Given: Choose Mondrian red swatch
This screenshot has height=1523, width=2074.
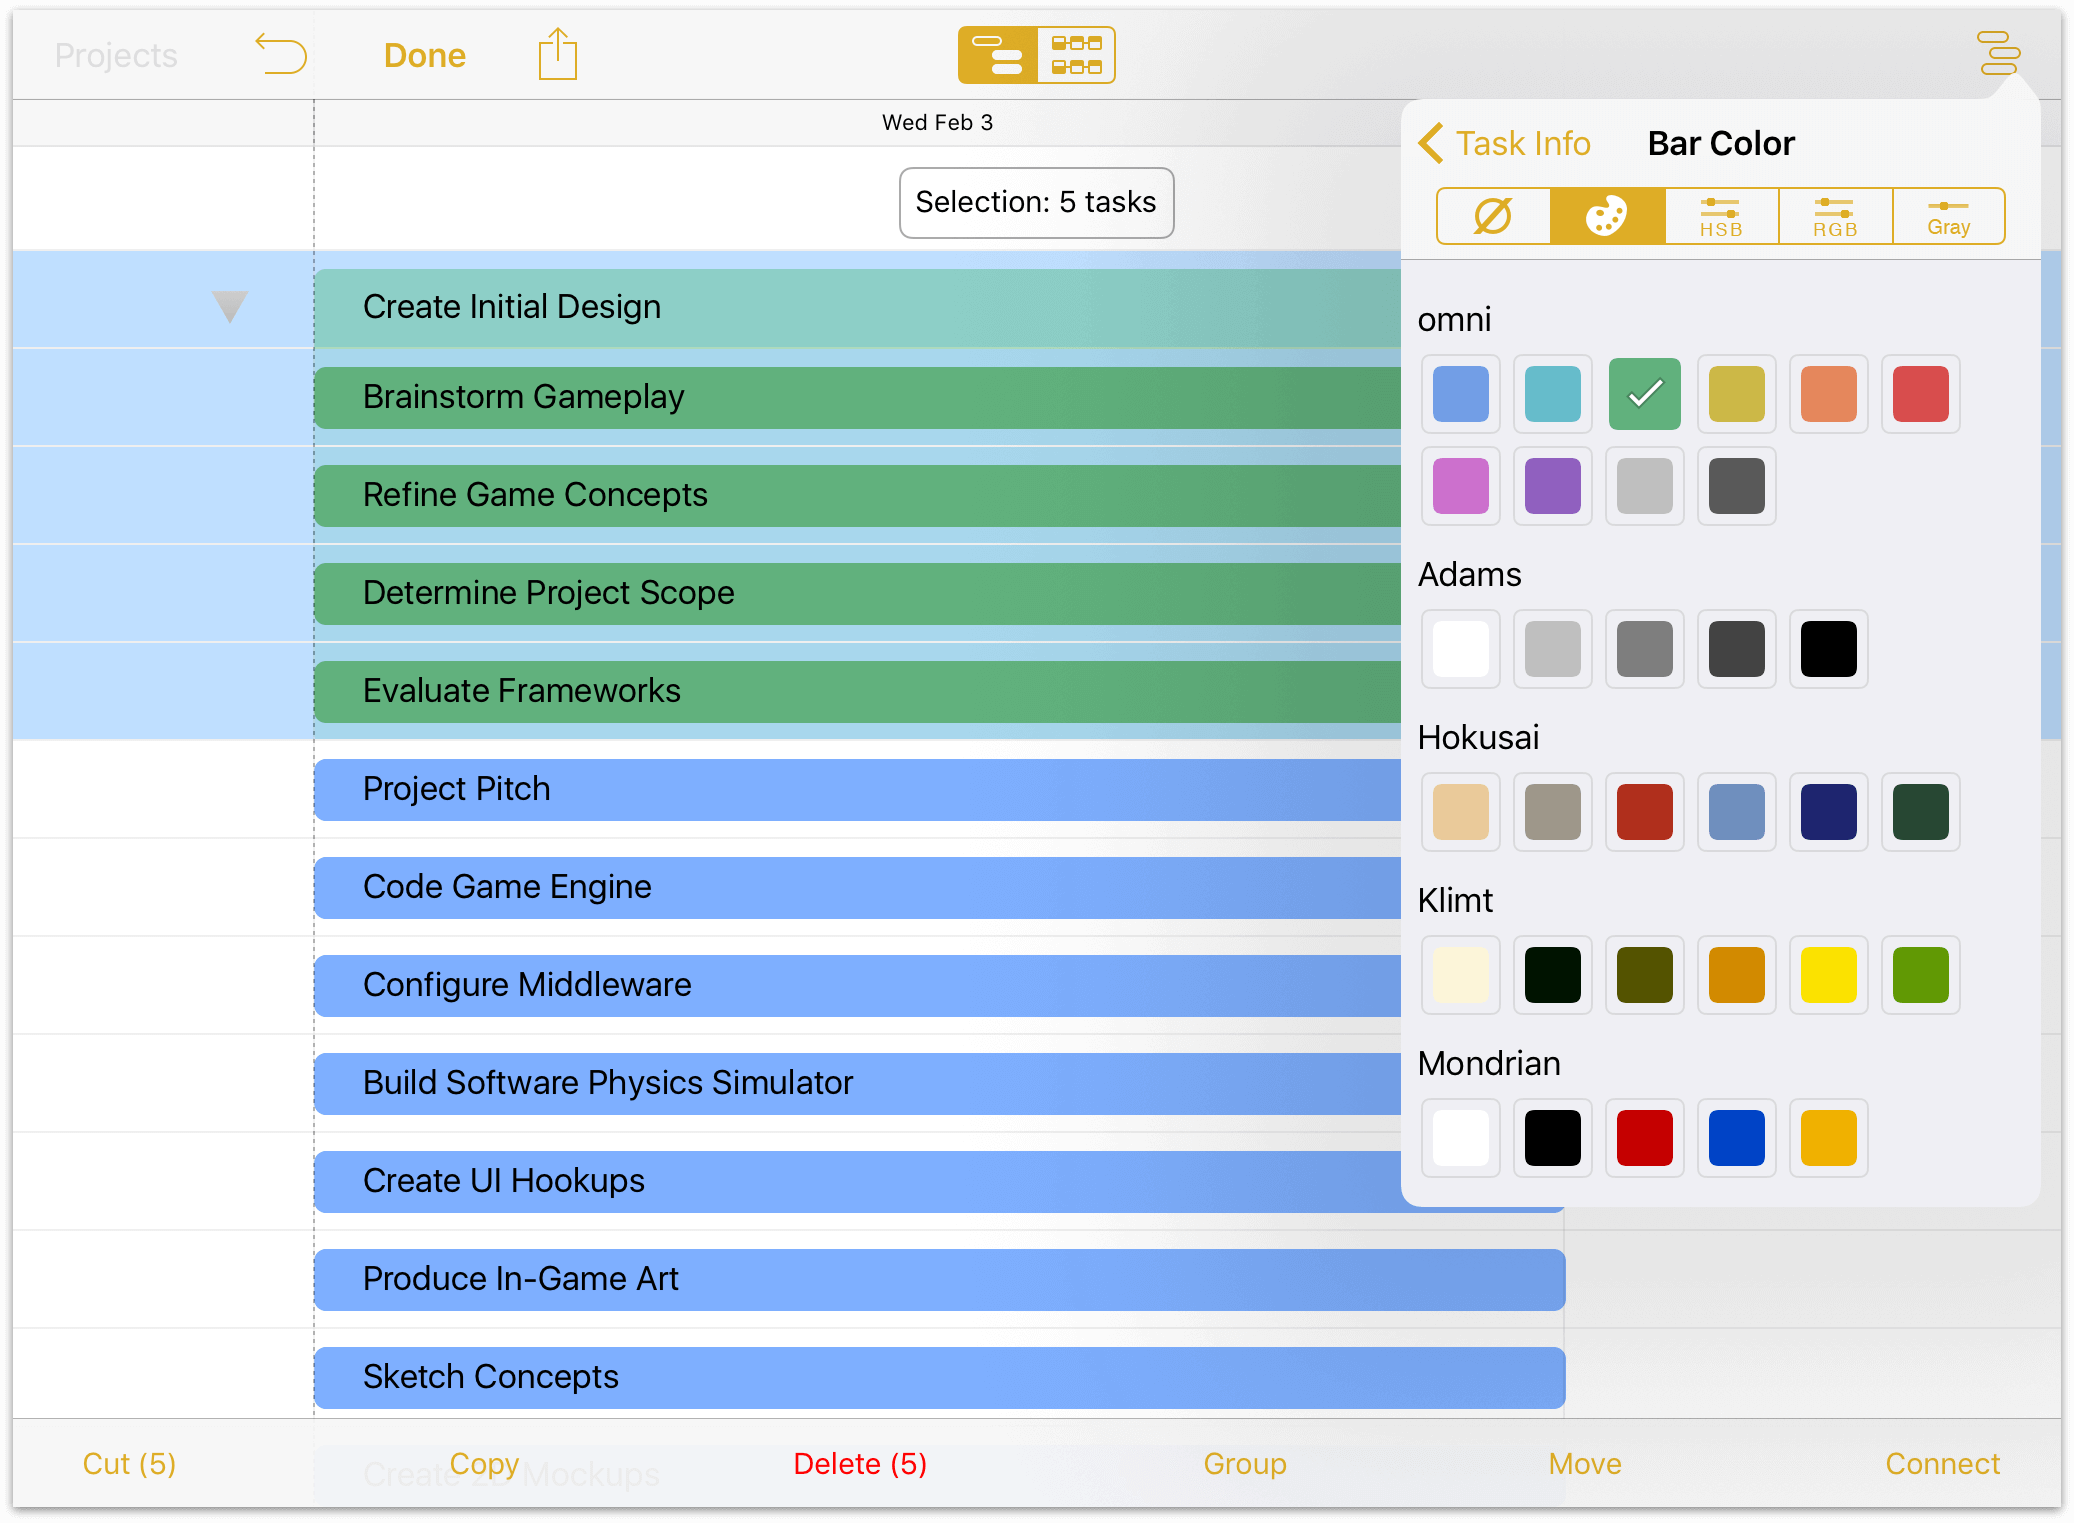Looking at the screenshot, I should click(x=1645, y=1138).
